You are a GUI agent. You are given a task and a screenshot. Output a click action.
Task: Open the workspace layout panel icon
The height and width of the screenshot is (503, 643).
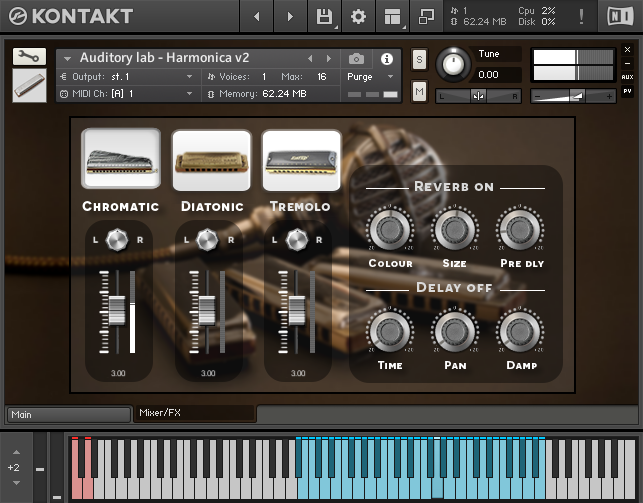[392, 16]
